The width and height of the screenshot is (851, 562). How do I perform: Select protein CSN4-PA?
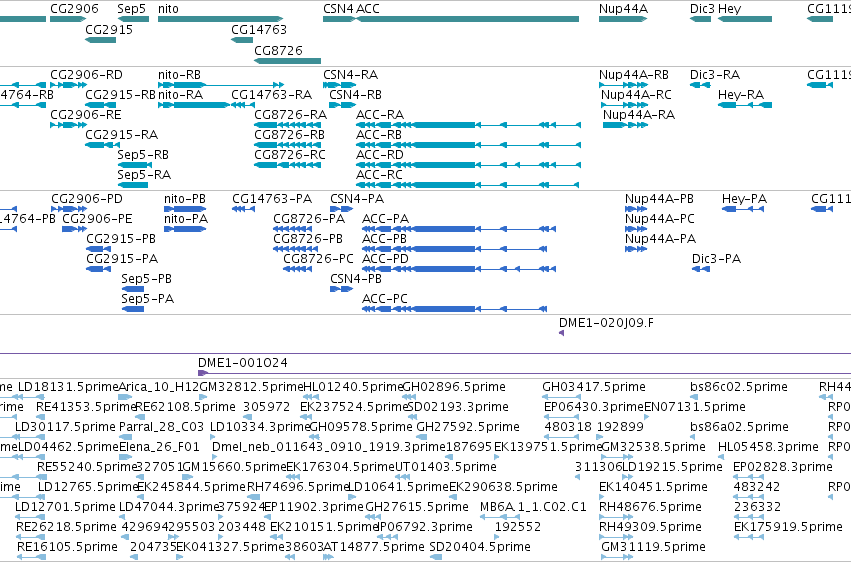click(339, 209)
